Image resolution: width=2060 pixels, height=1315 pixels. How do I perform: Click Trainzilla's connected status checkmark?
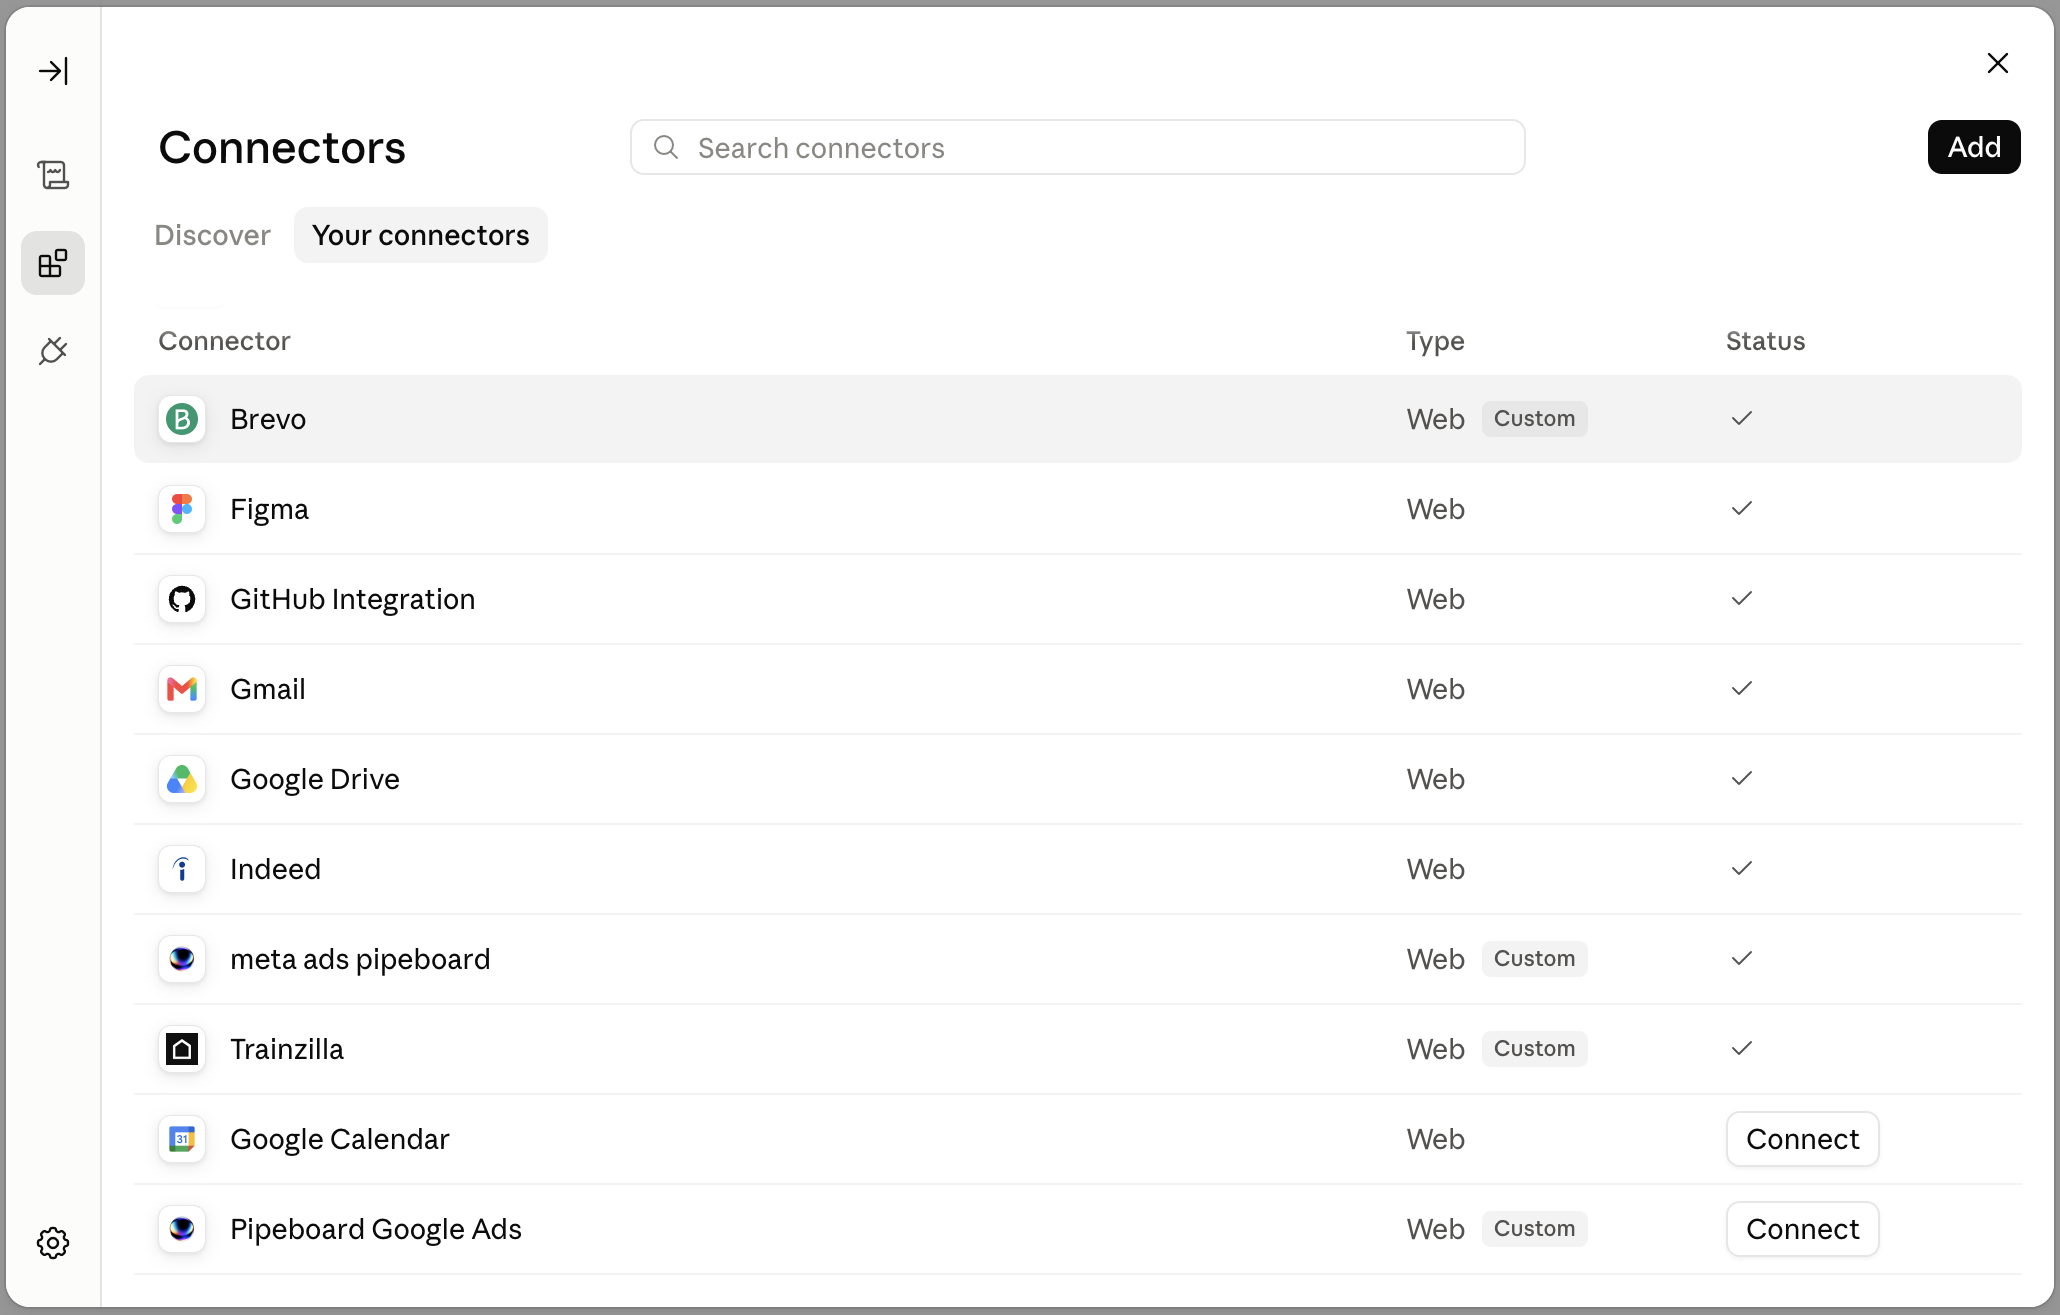point(1742,1048)
